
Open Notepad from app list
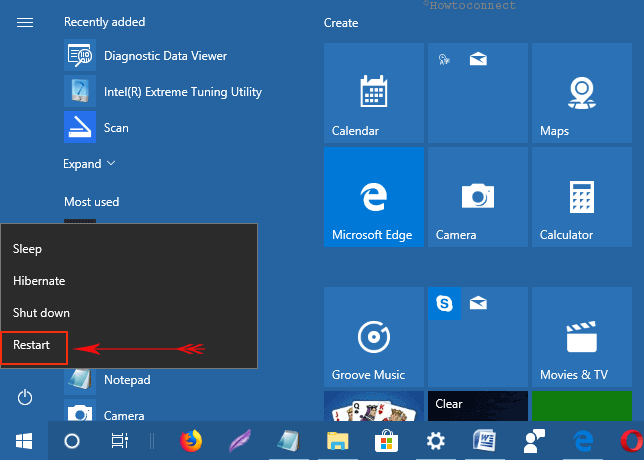tap(127, 380)
